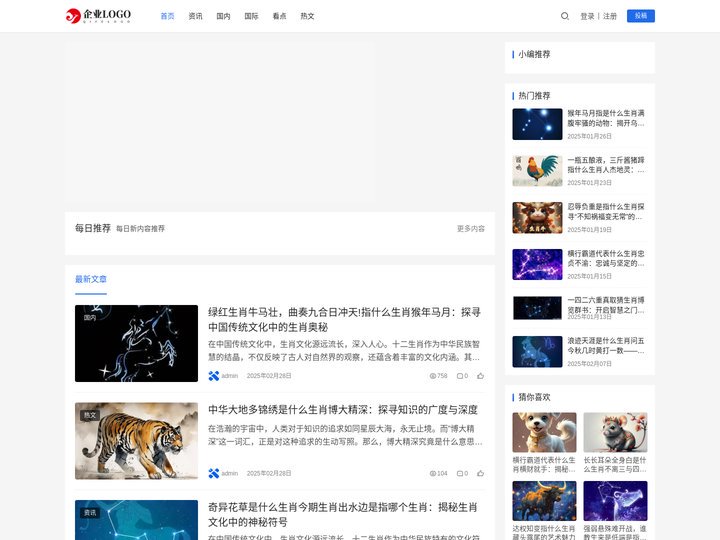Click the bull image in 猜你喜欢
The image size is (720, 540).
click(544, 501)
